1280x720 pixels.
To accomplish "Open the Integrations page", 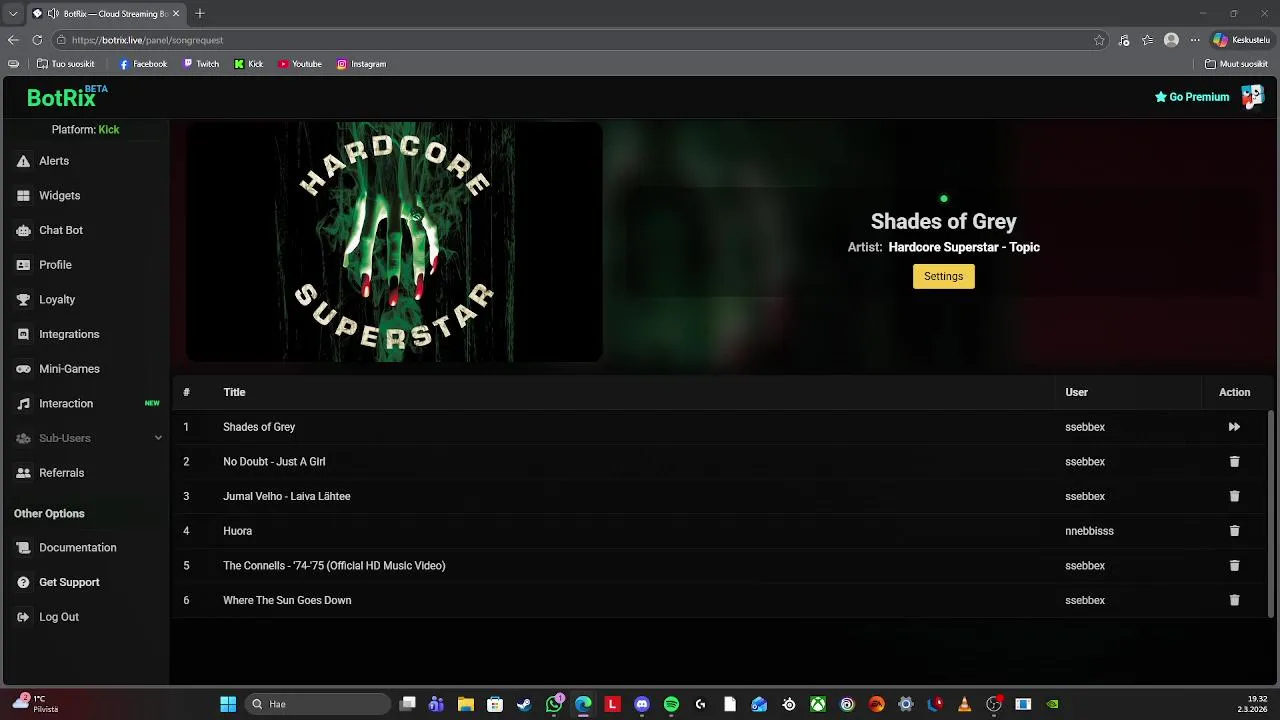I will [x=69, y=334].
